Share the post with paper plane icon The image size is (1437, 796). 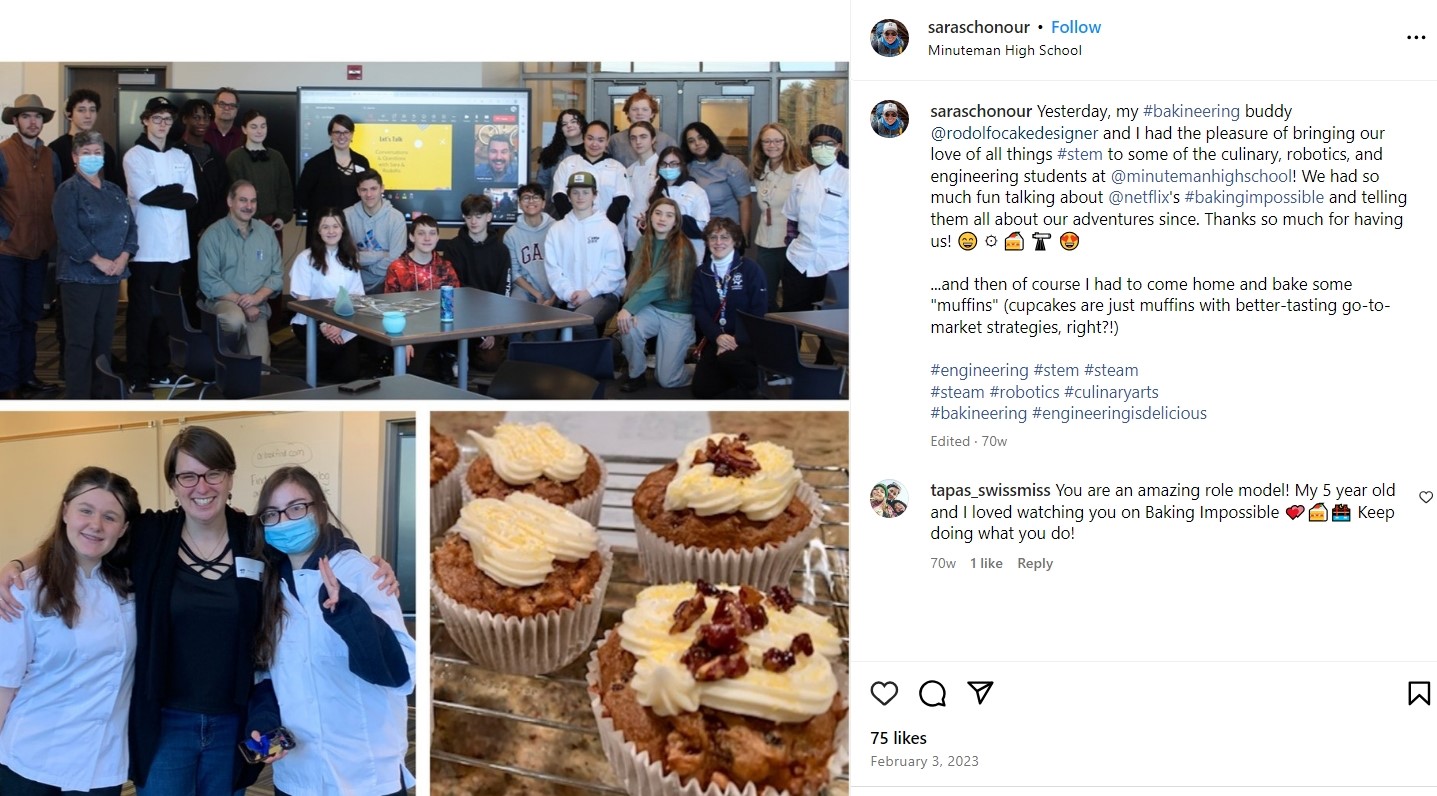click(x=980, y=693)
